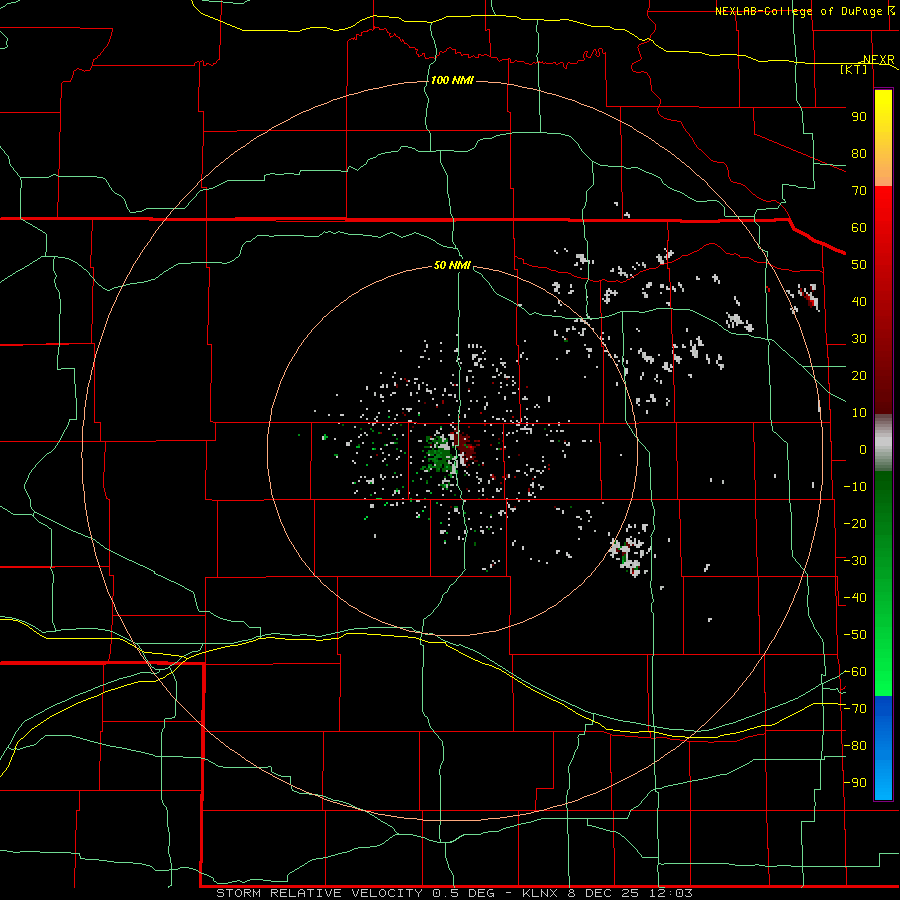Click the positive "70" scale value
The image size is (900, 900).
tap(859, 191)
